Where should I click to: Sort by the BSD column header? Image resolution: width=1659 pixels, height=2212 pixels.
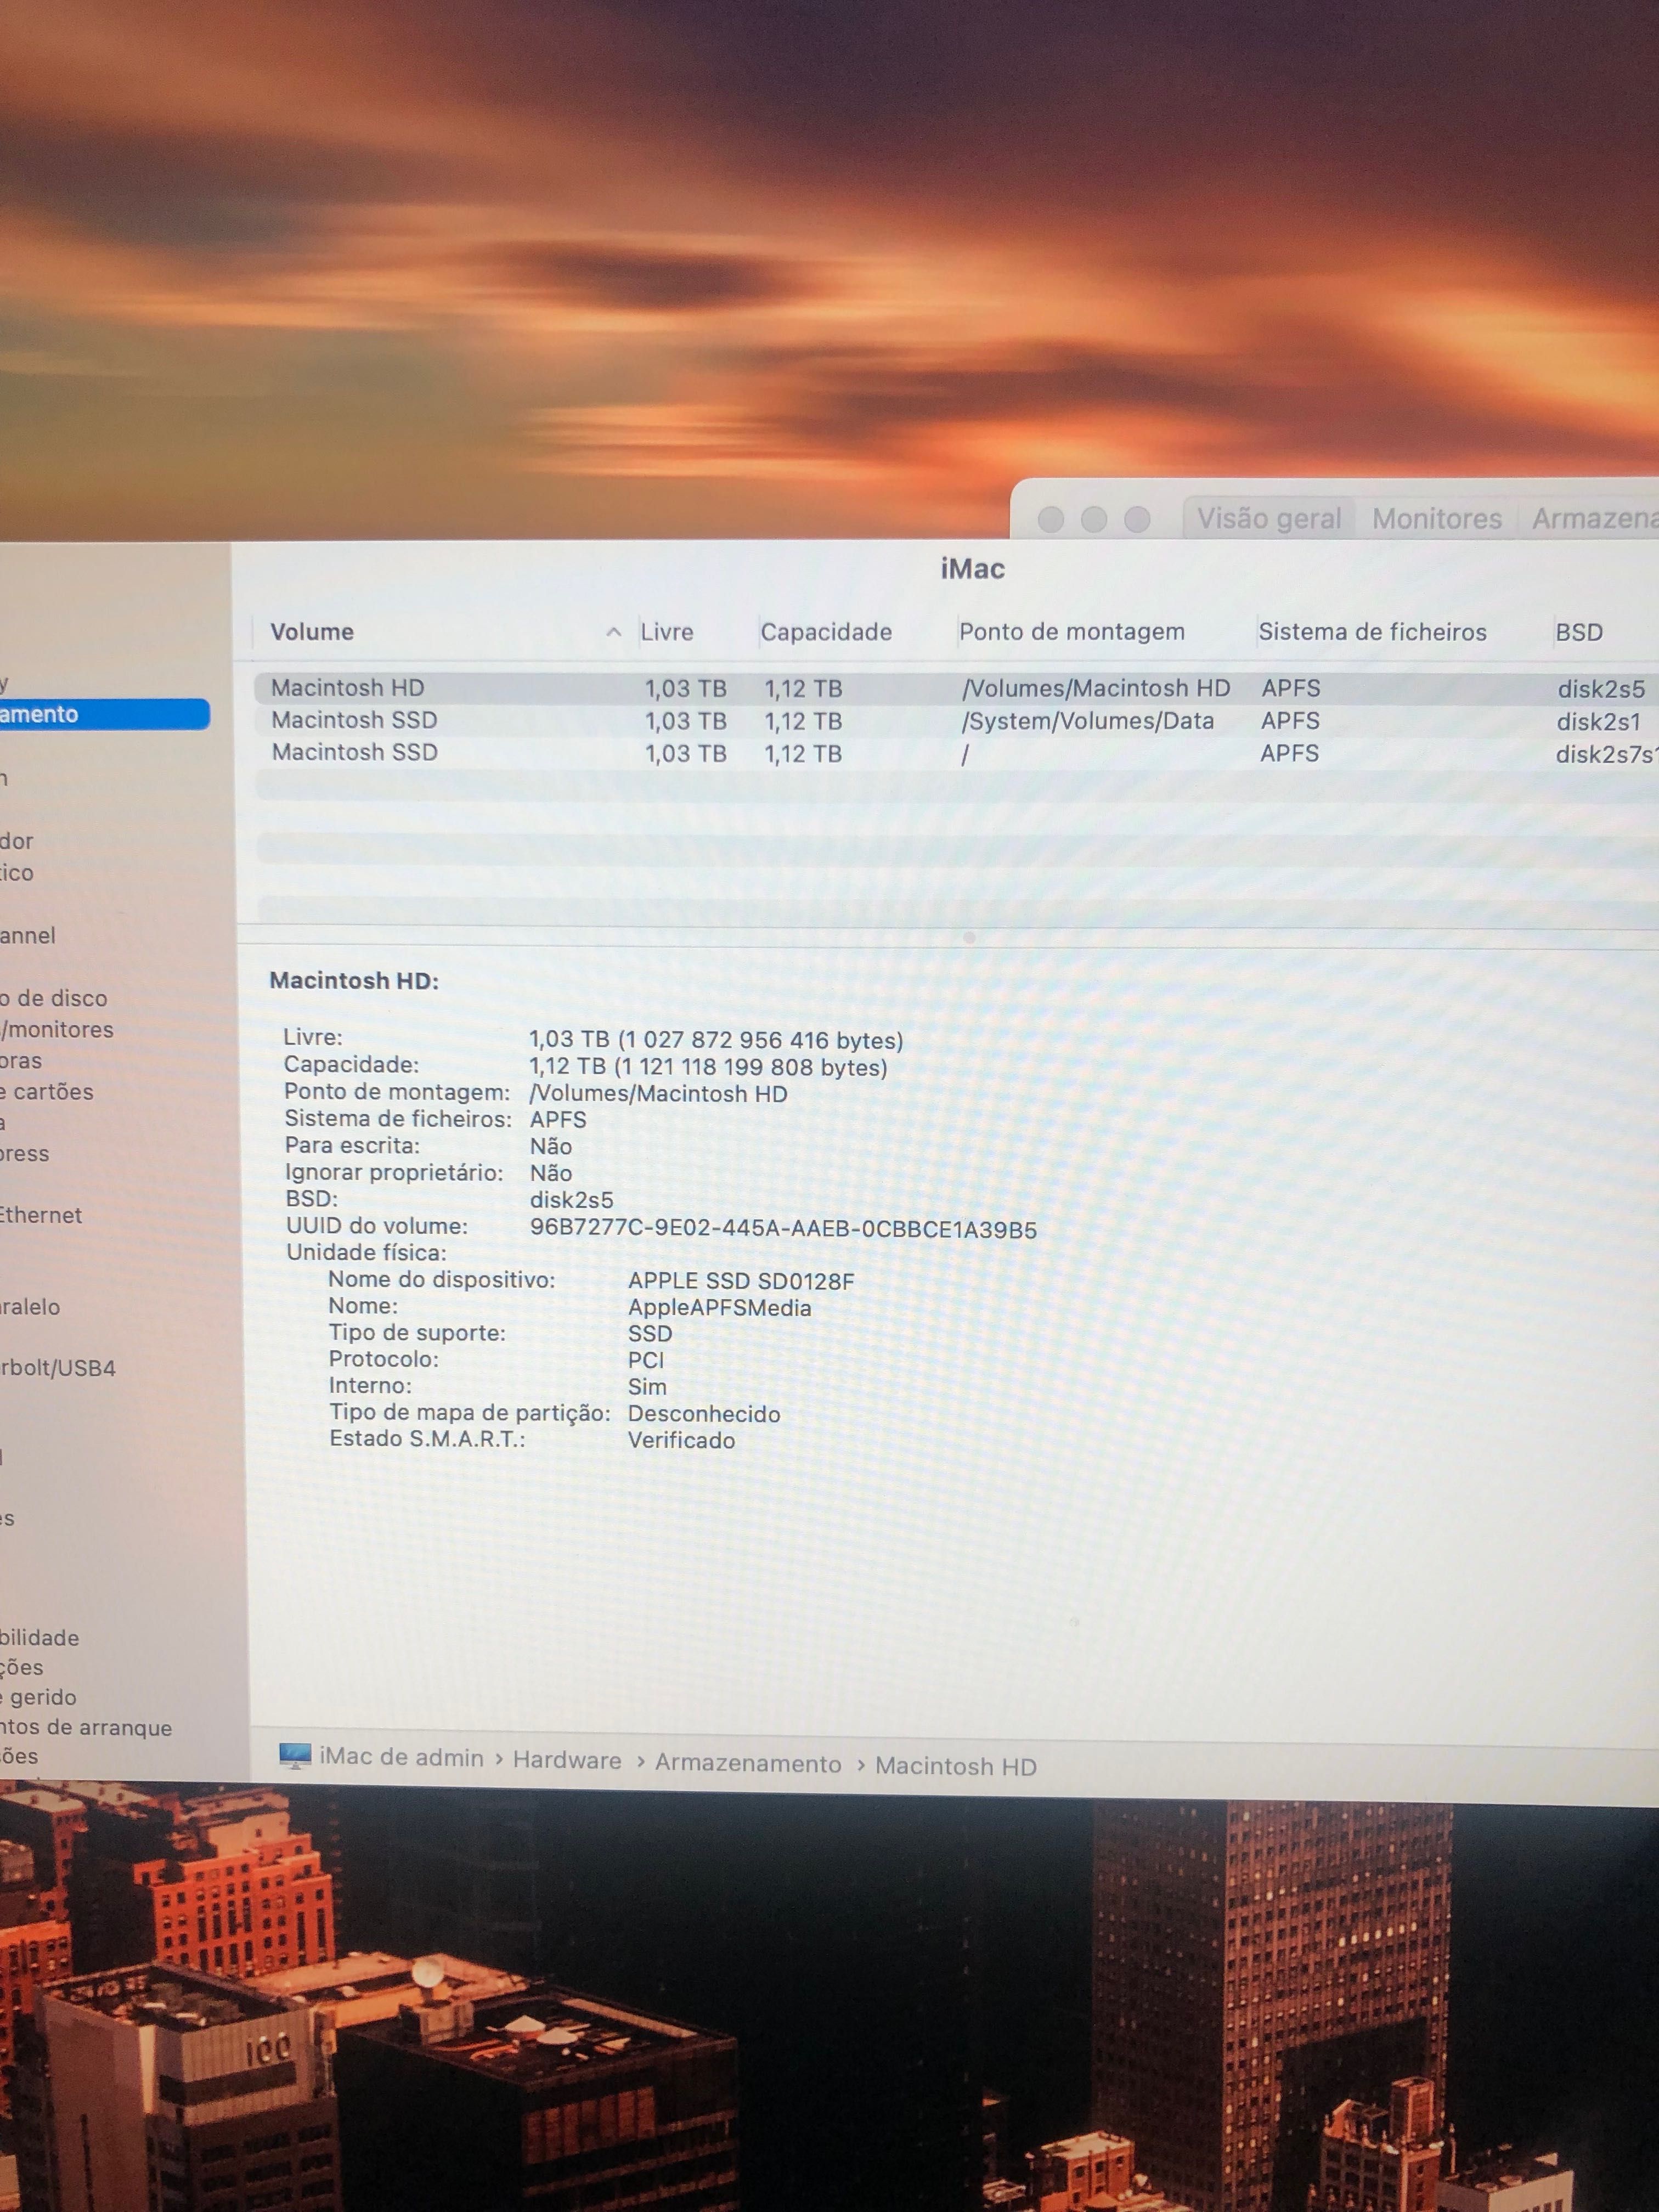click(1579, 632)
